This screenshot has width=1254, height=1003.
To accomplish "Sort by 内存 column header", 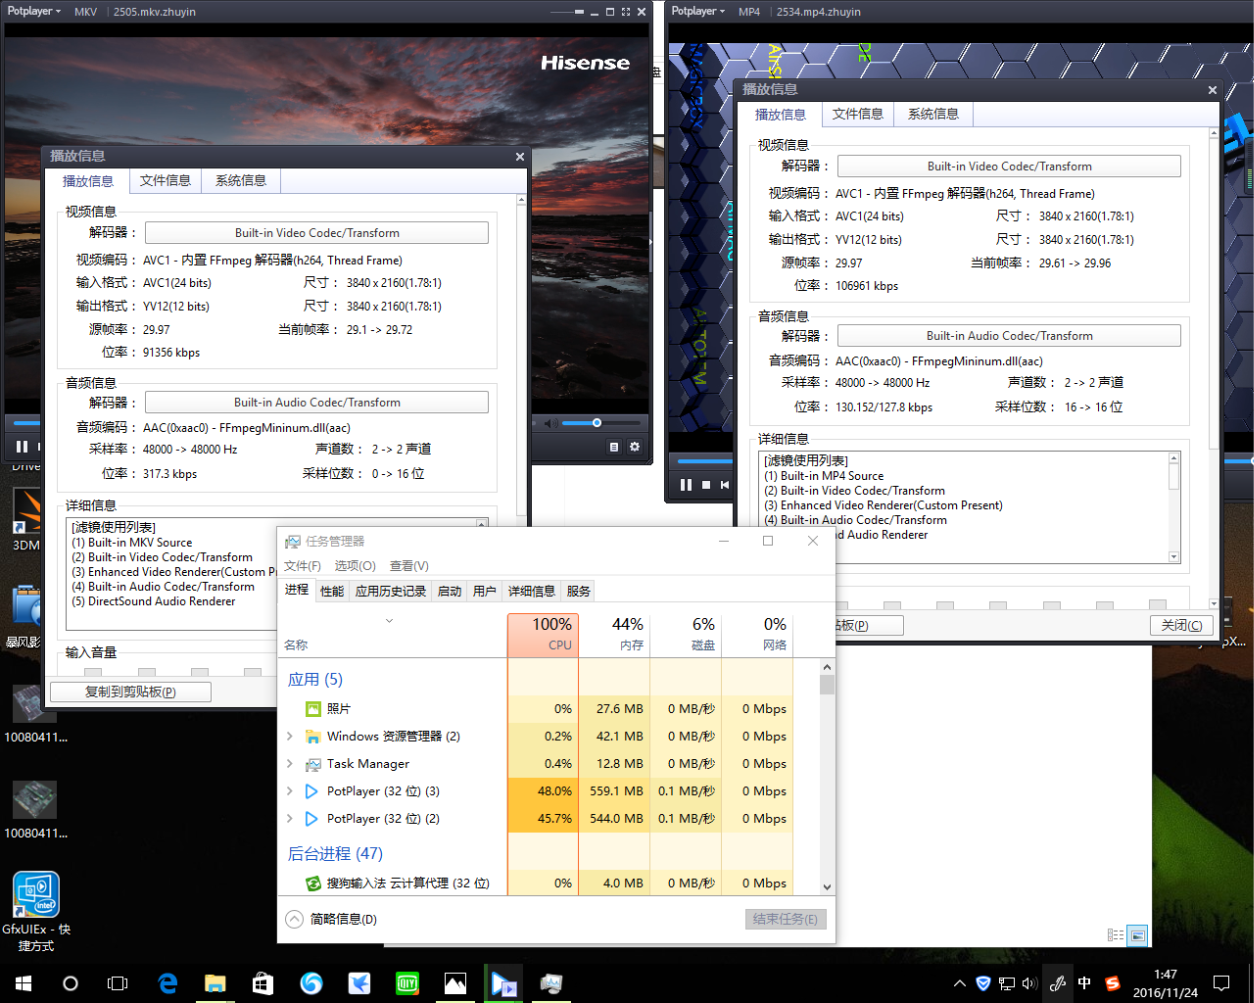I will tap(614, 635).
